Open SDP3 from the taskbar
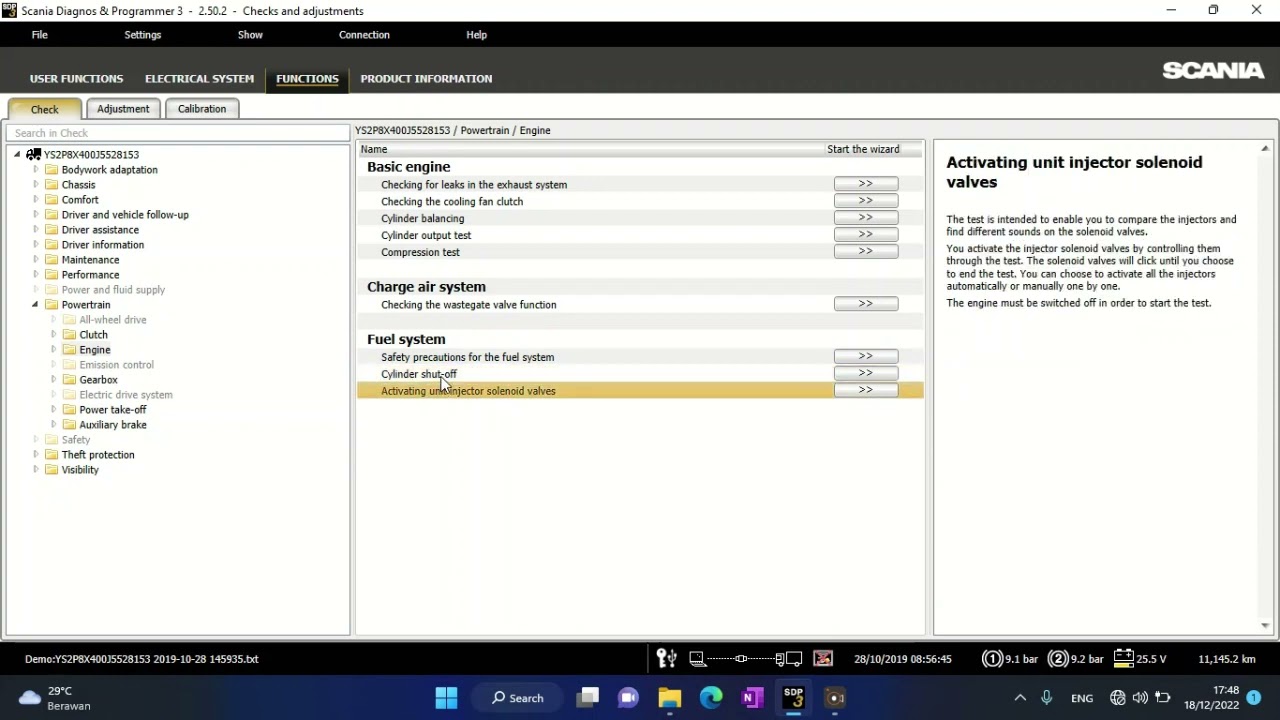 point(793,698)
